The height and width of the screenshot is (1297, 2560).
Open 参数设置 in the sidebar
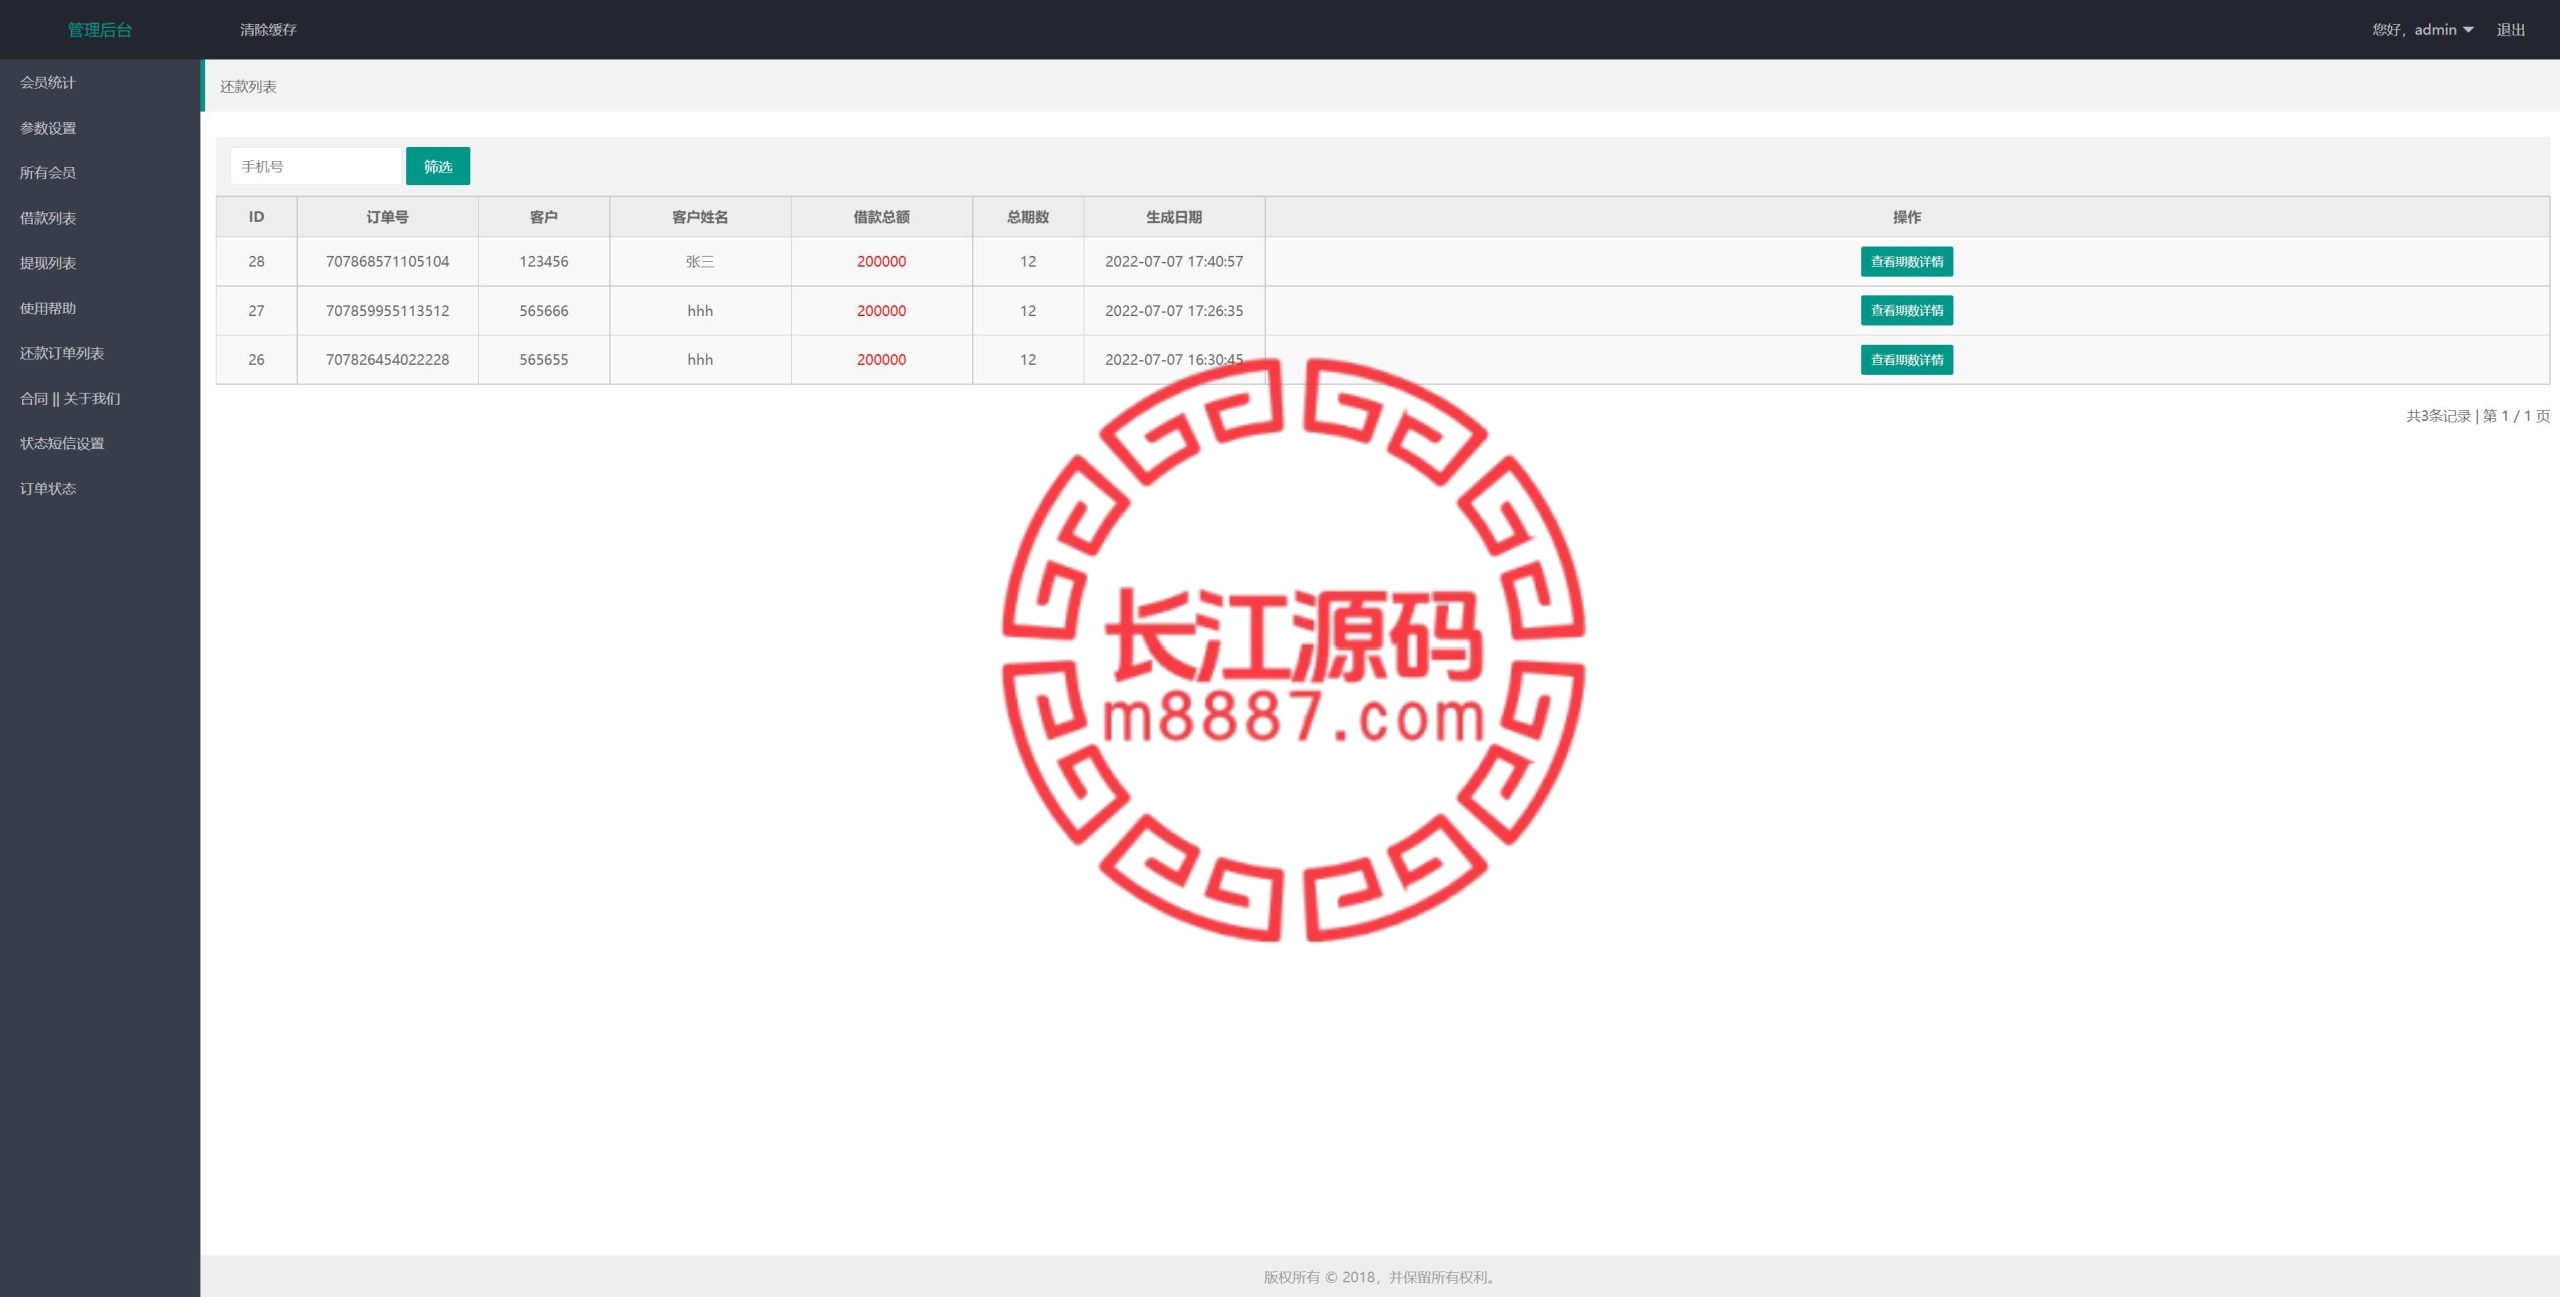click(48, 128)
